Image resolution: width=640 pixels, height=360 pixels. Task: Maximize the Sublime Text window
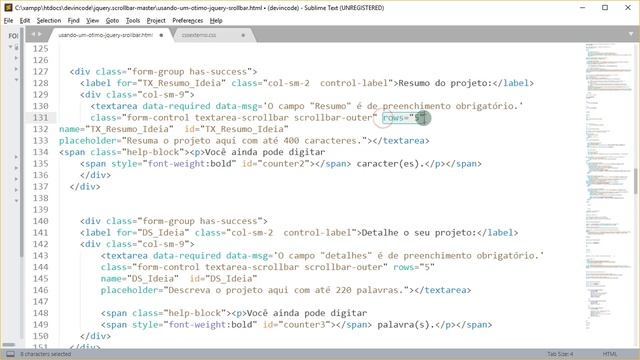(605, 7)
